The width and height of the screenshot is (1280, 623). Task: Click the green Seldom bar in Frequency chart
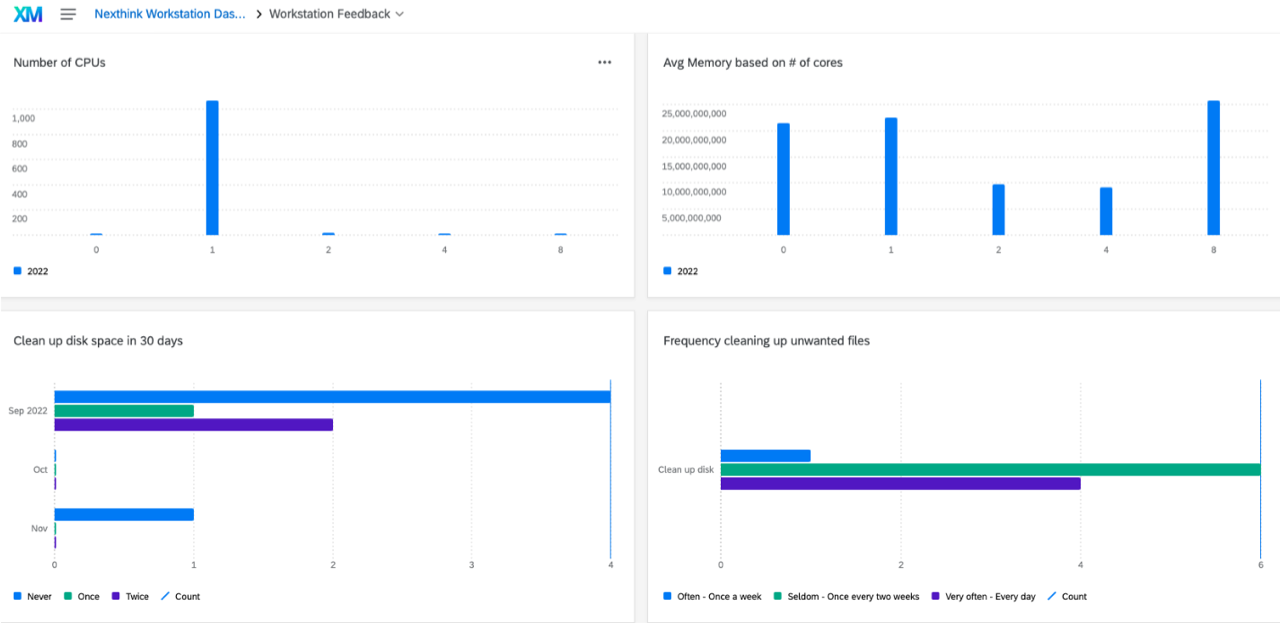pyautogui.click(x=990, y=469)
